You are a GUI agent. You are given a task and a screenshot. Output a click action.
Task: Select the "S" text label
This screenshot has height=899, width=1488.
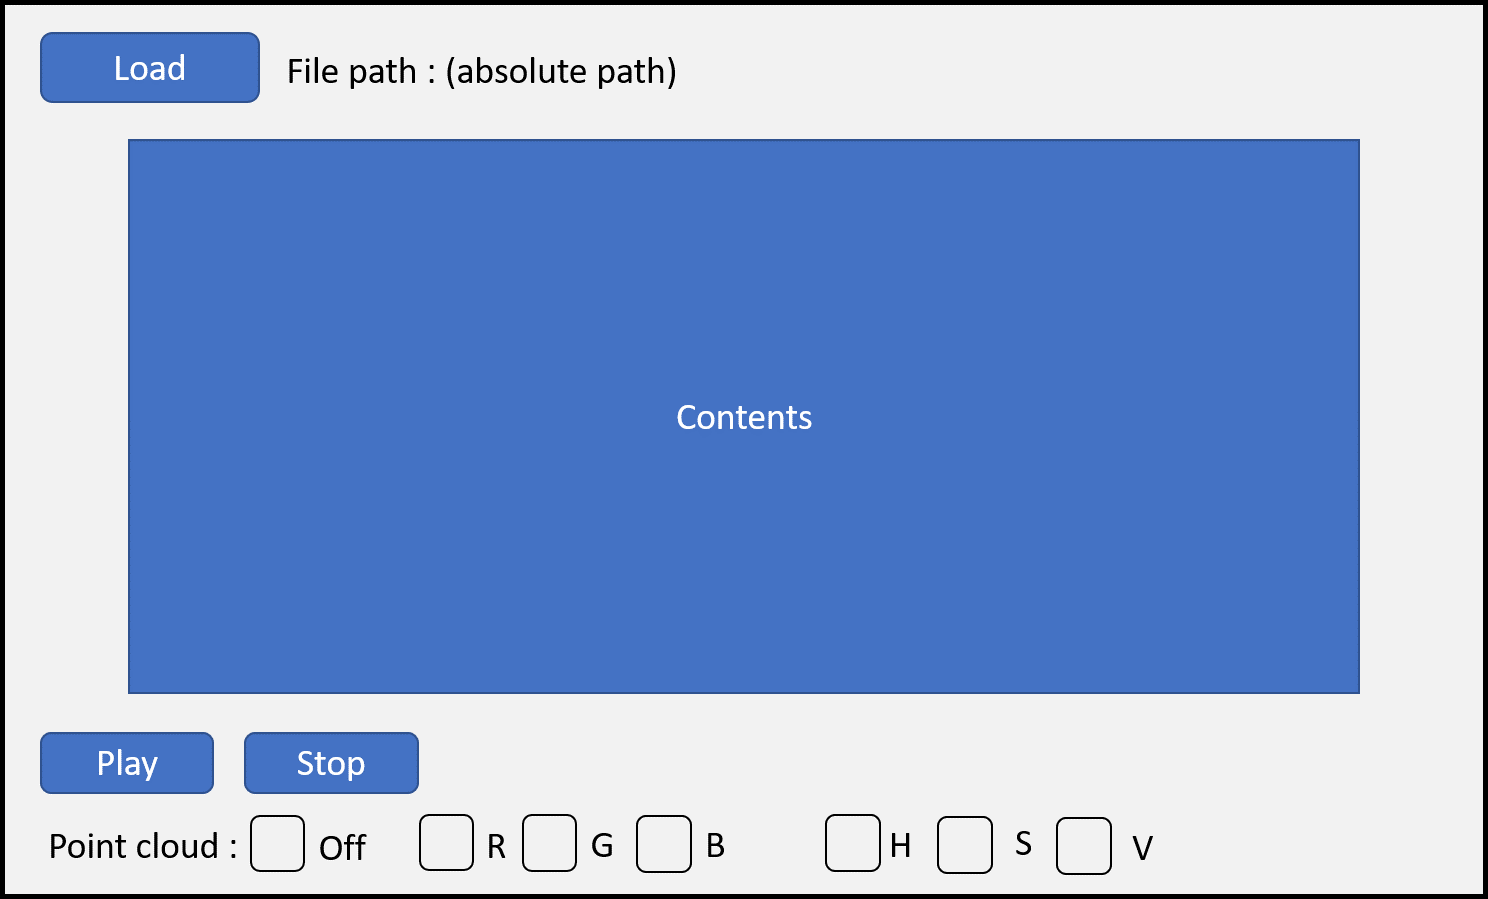pos(1023,844)
